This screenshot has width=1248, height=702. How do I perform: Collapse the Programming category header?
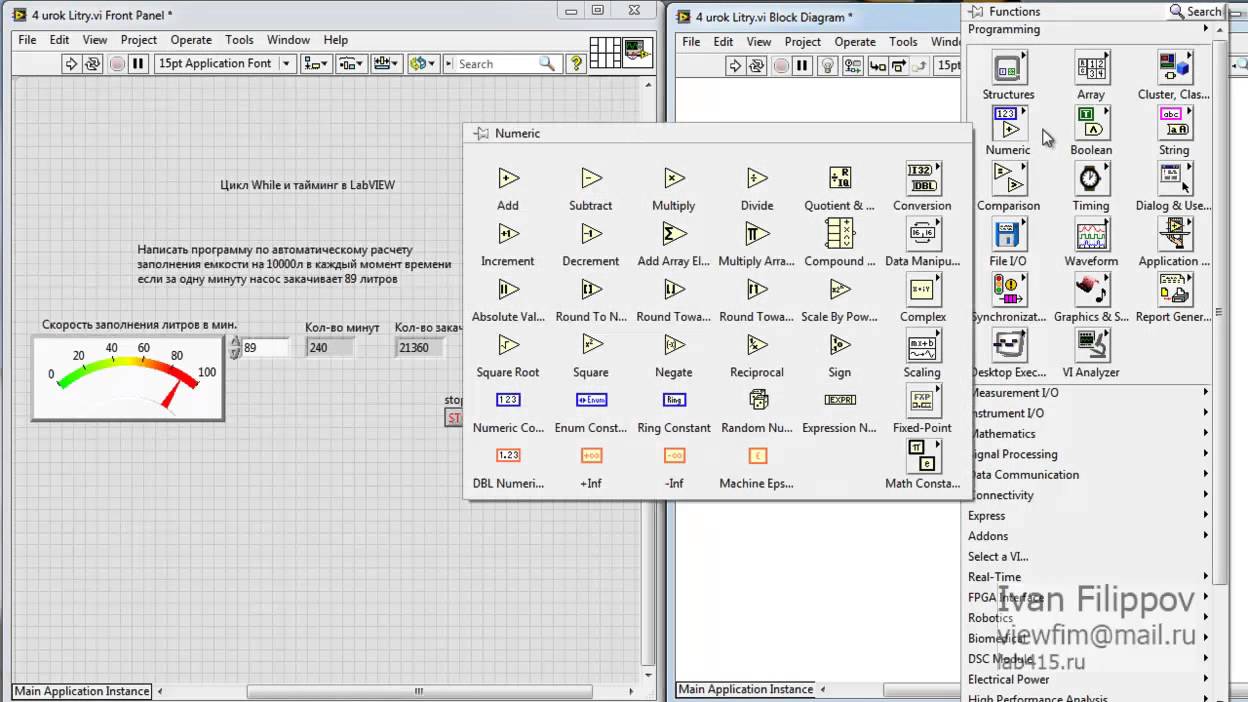click(x=1090, y=30)
